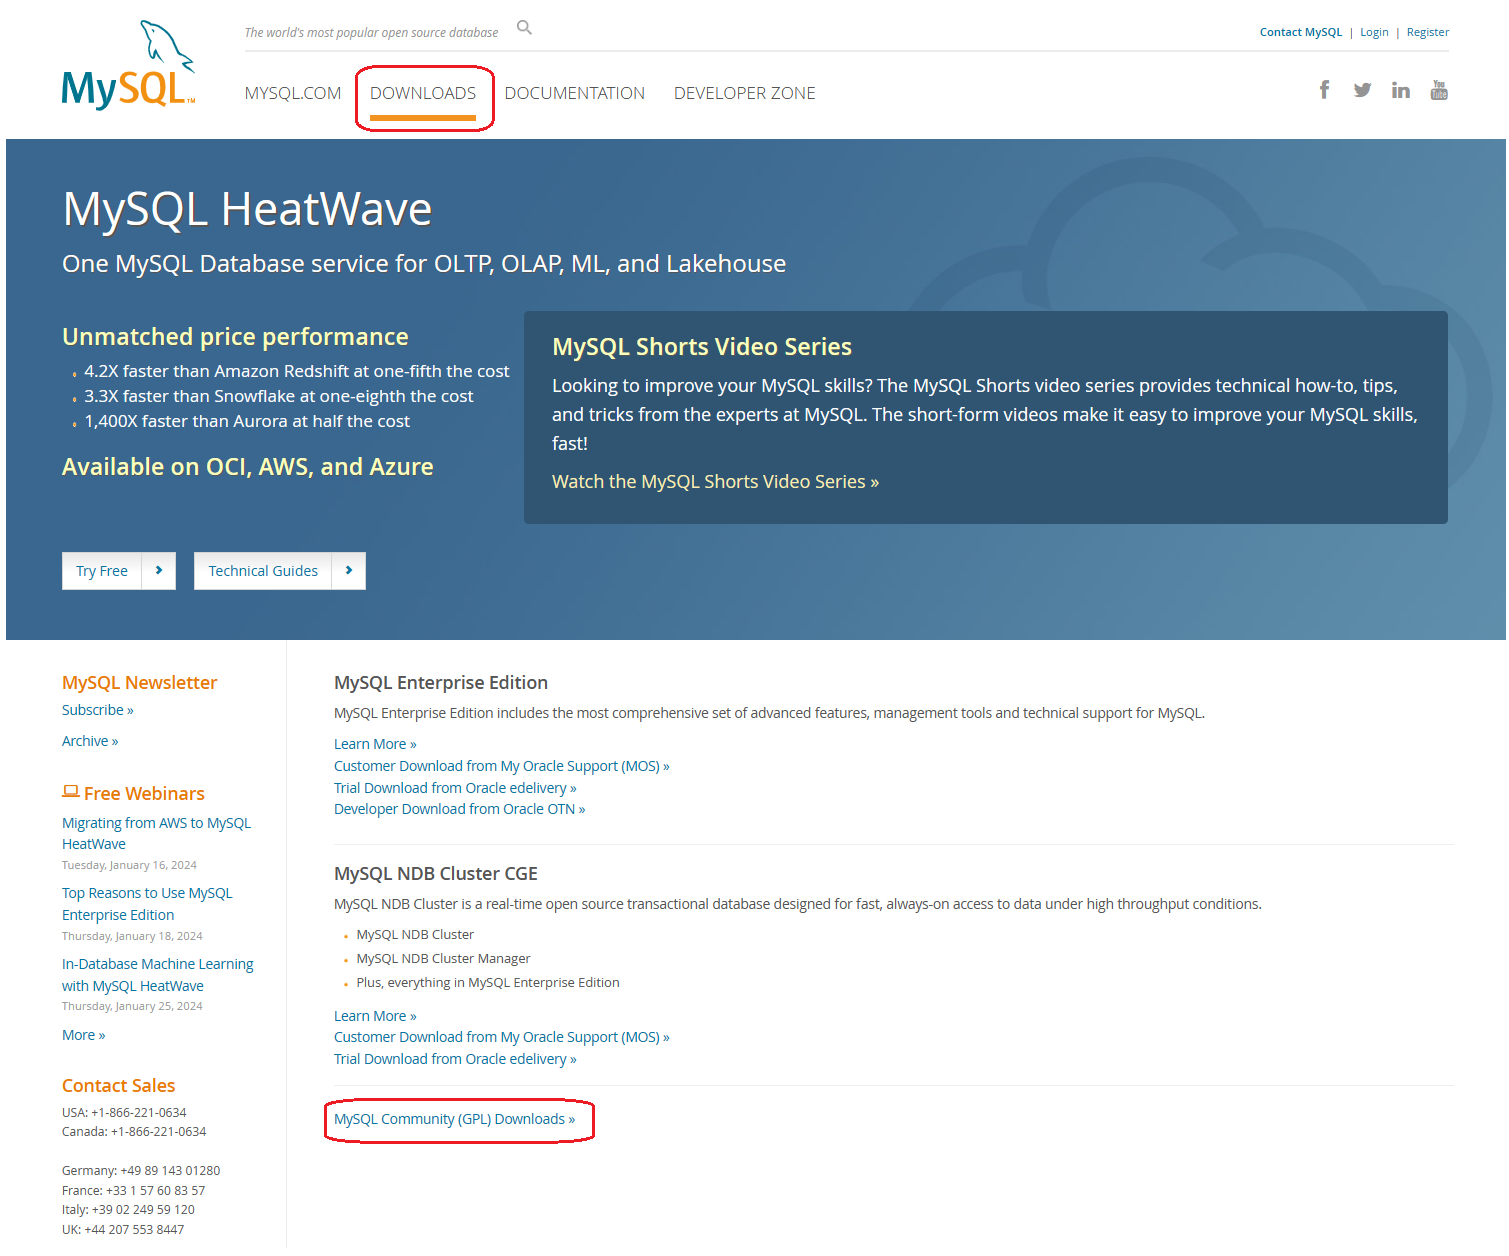Open MySQL YouTube icon

coord(1439,90)
